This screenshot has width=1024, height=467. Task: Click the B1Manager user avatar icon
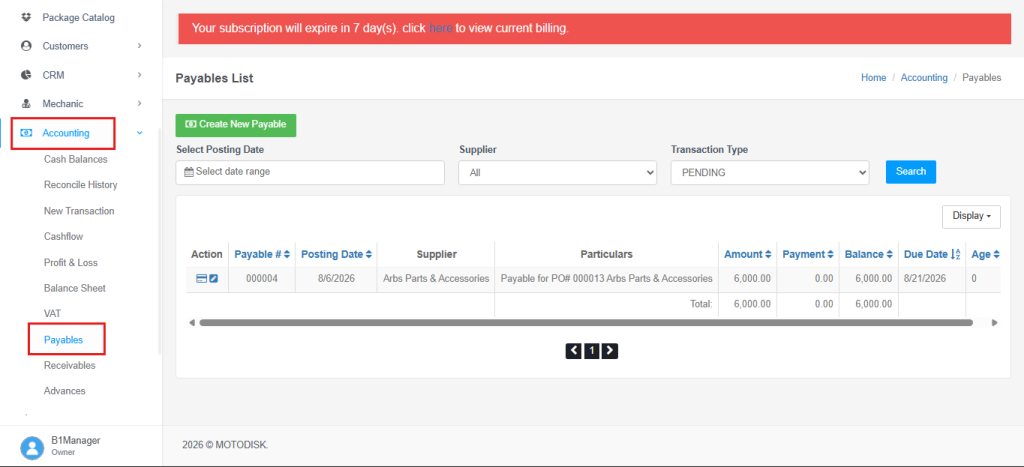coord(32,447)
